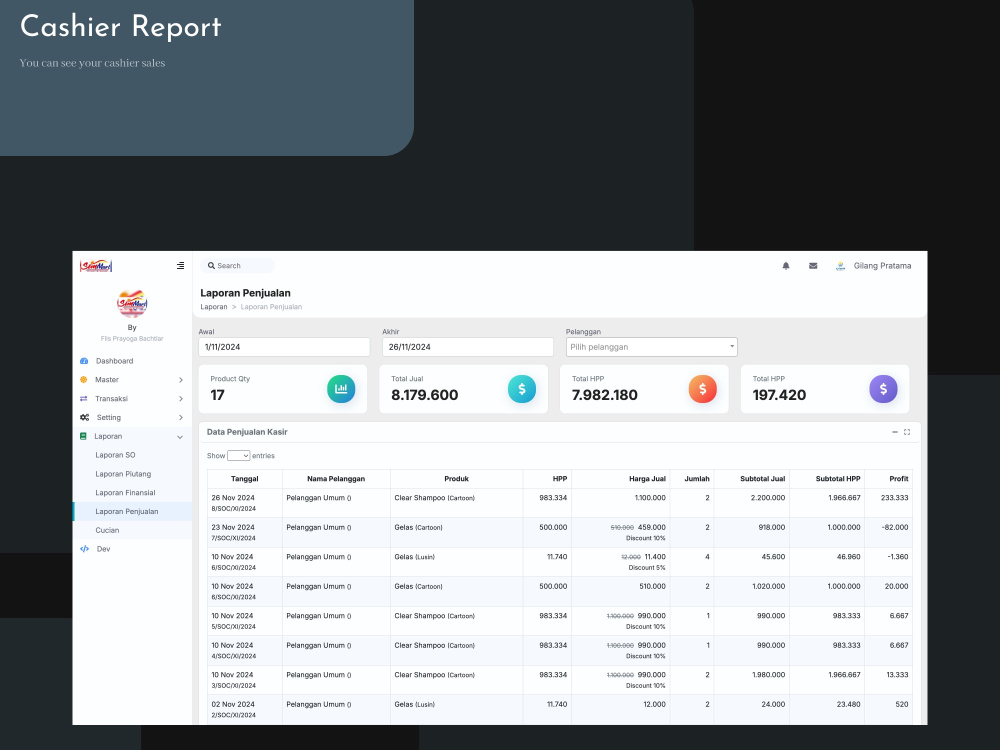Click the Laporan breadcrumb link
This screenshot has height=750, width=1000.
214,307
